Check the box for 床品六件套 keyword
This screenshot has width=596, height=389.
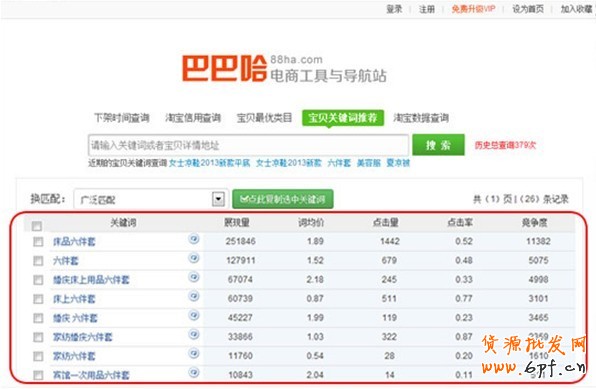[x=38, y=242]
